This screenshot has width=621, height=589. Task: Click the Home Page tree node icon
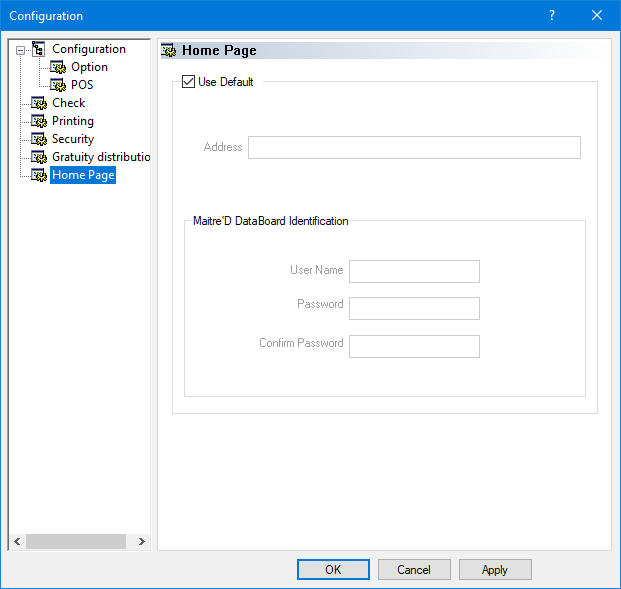point(39,175)
